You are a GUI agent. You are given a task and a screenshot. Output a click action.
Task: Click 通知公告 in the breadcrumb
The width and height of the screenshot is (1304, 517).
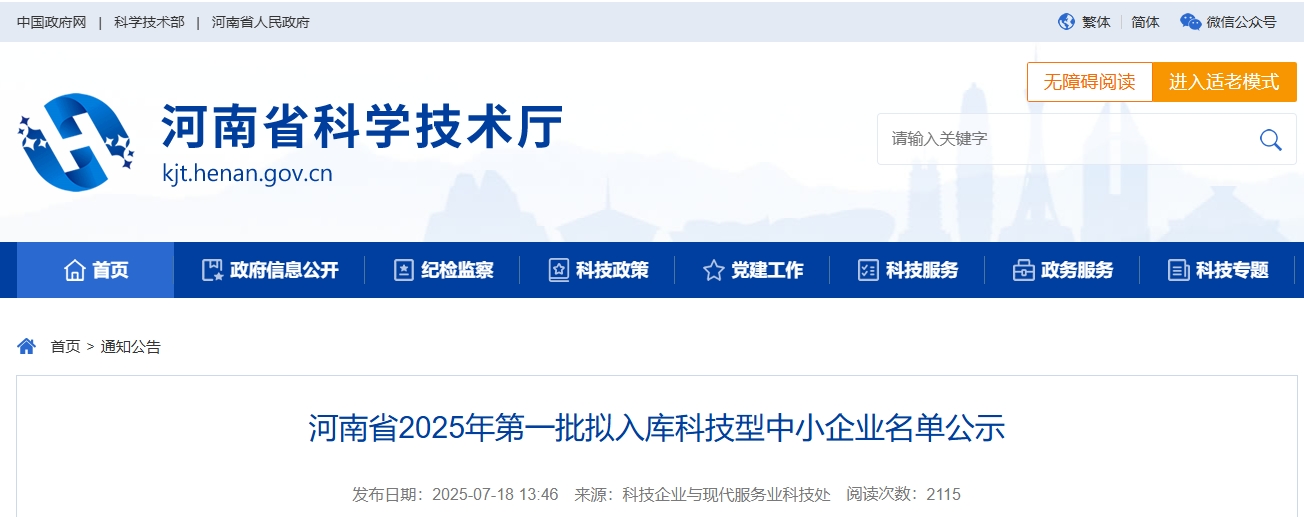131,347
